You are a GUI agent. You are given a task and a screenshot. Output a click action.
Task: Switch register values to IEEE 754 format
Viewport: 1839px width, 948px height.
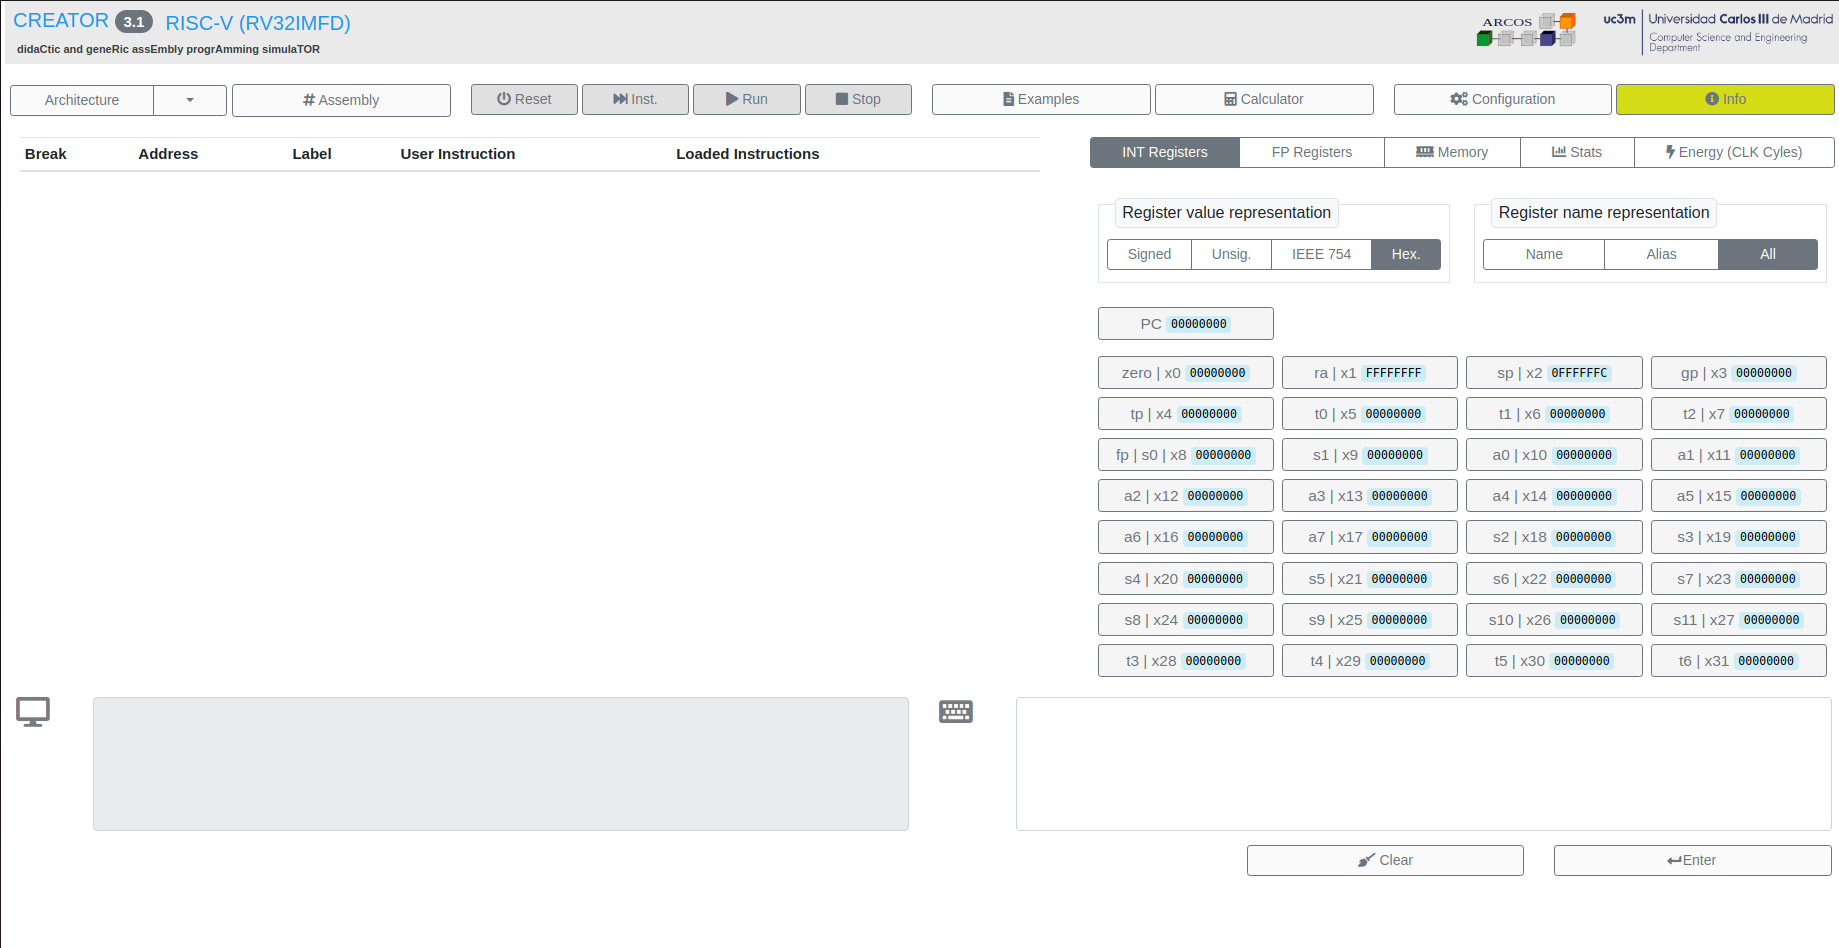click(x=1320, y=254)
